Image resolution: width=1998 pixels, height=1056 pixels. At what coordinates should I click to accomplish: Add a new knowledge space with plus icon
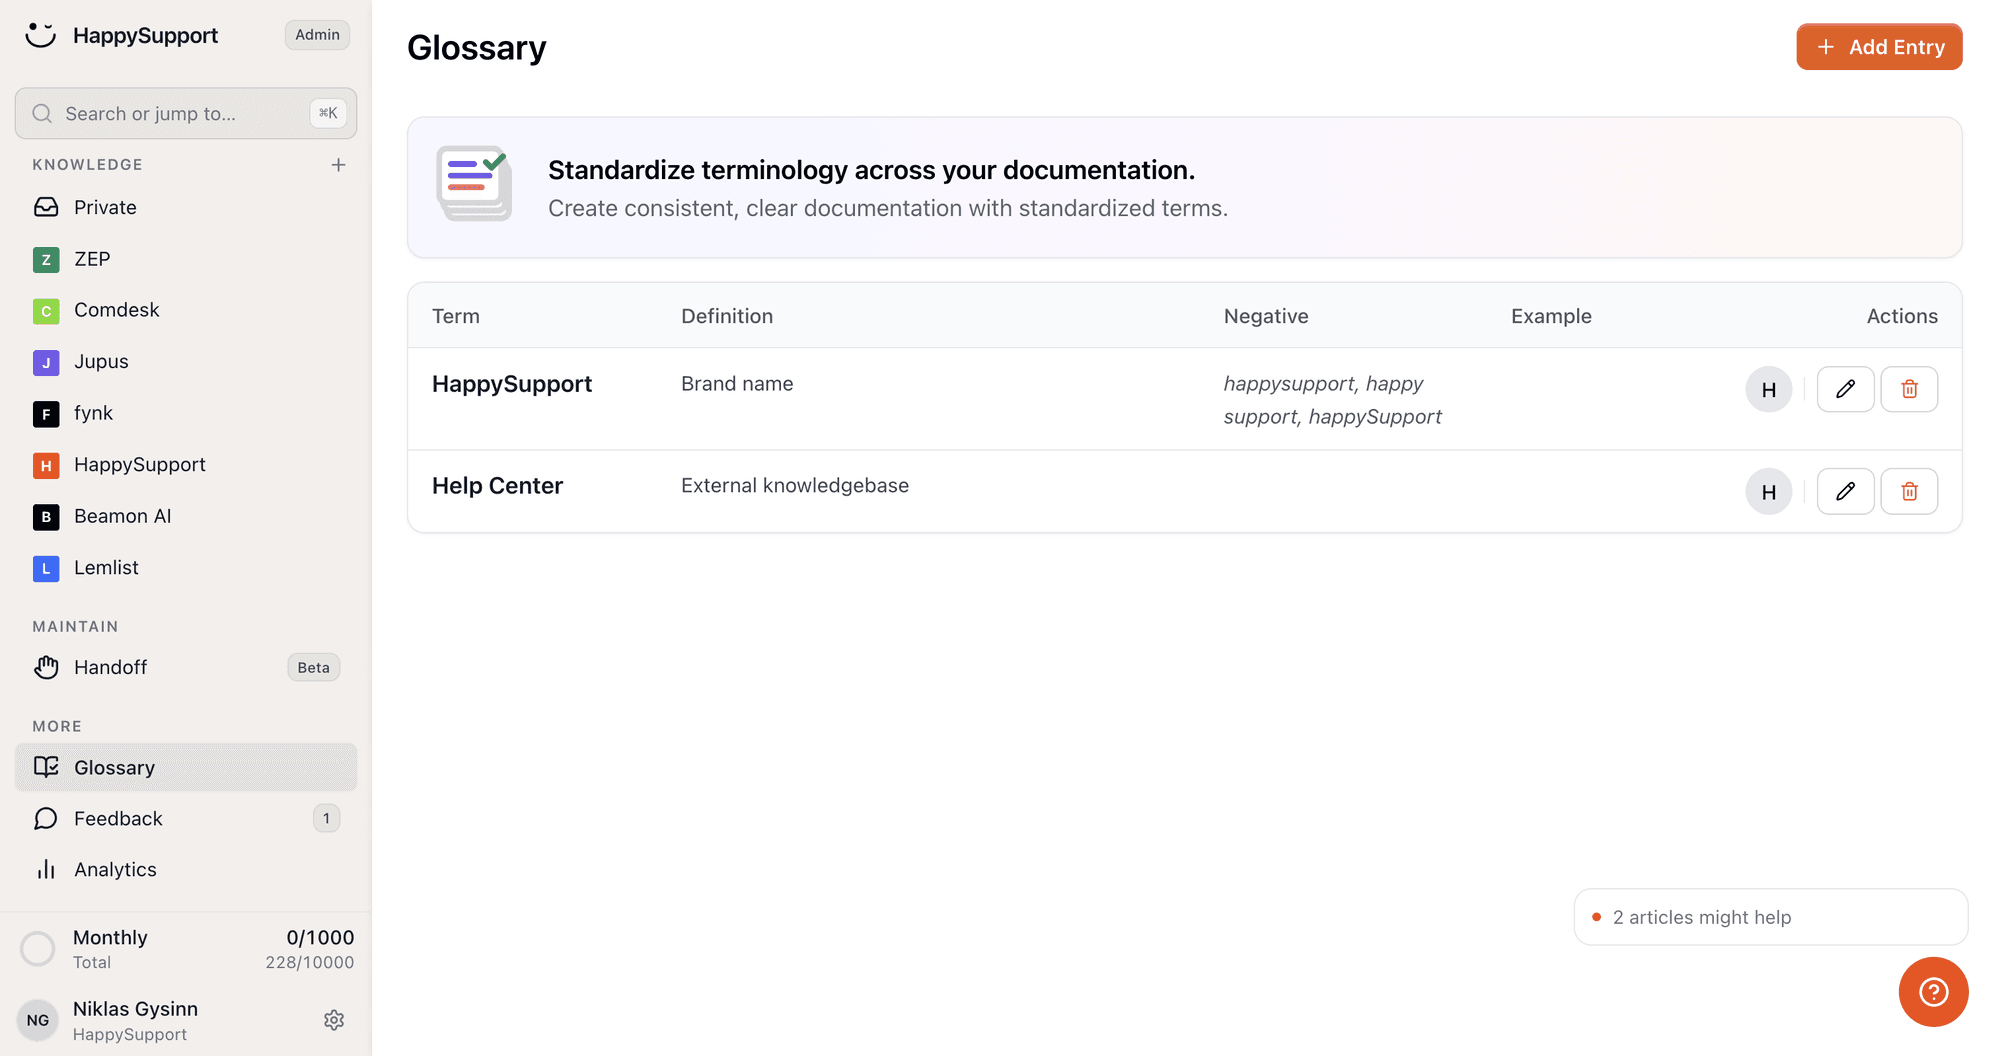click(338, 165)
